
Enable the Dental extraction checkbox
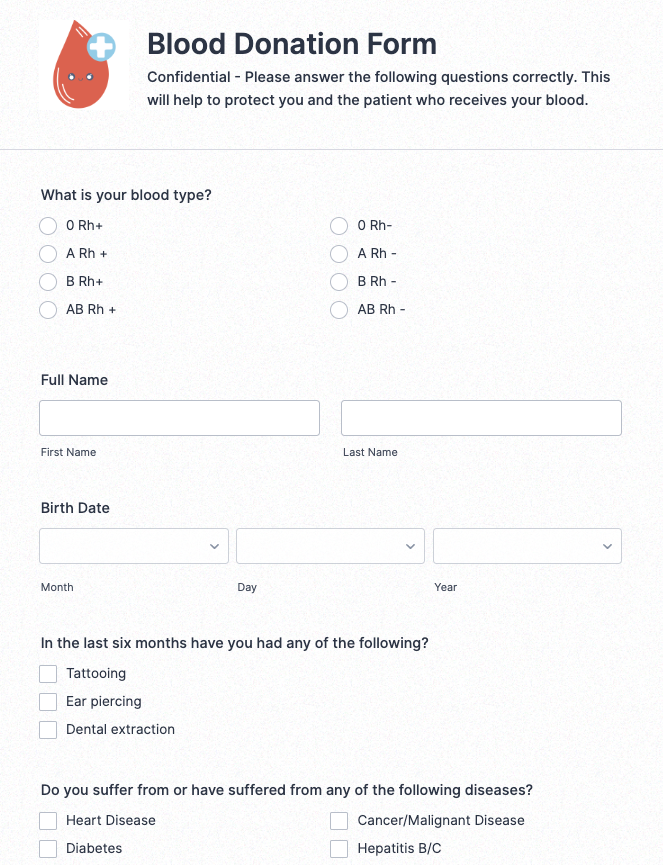point(47,729)
